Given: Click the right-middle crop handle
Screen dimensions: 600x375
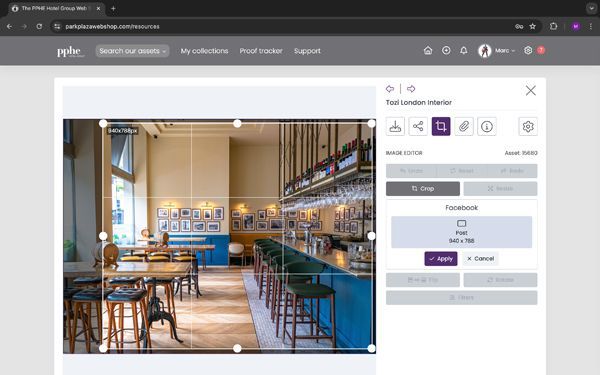Looking at the screenshot, I should click(372, 236).
